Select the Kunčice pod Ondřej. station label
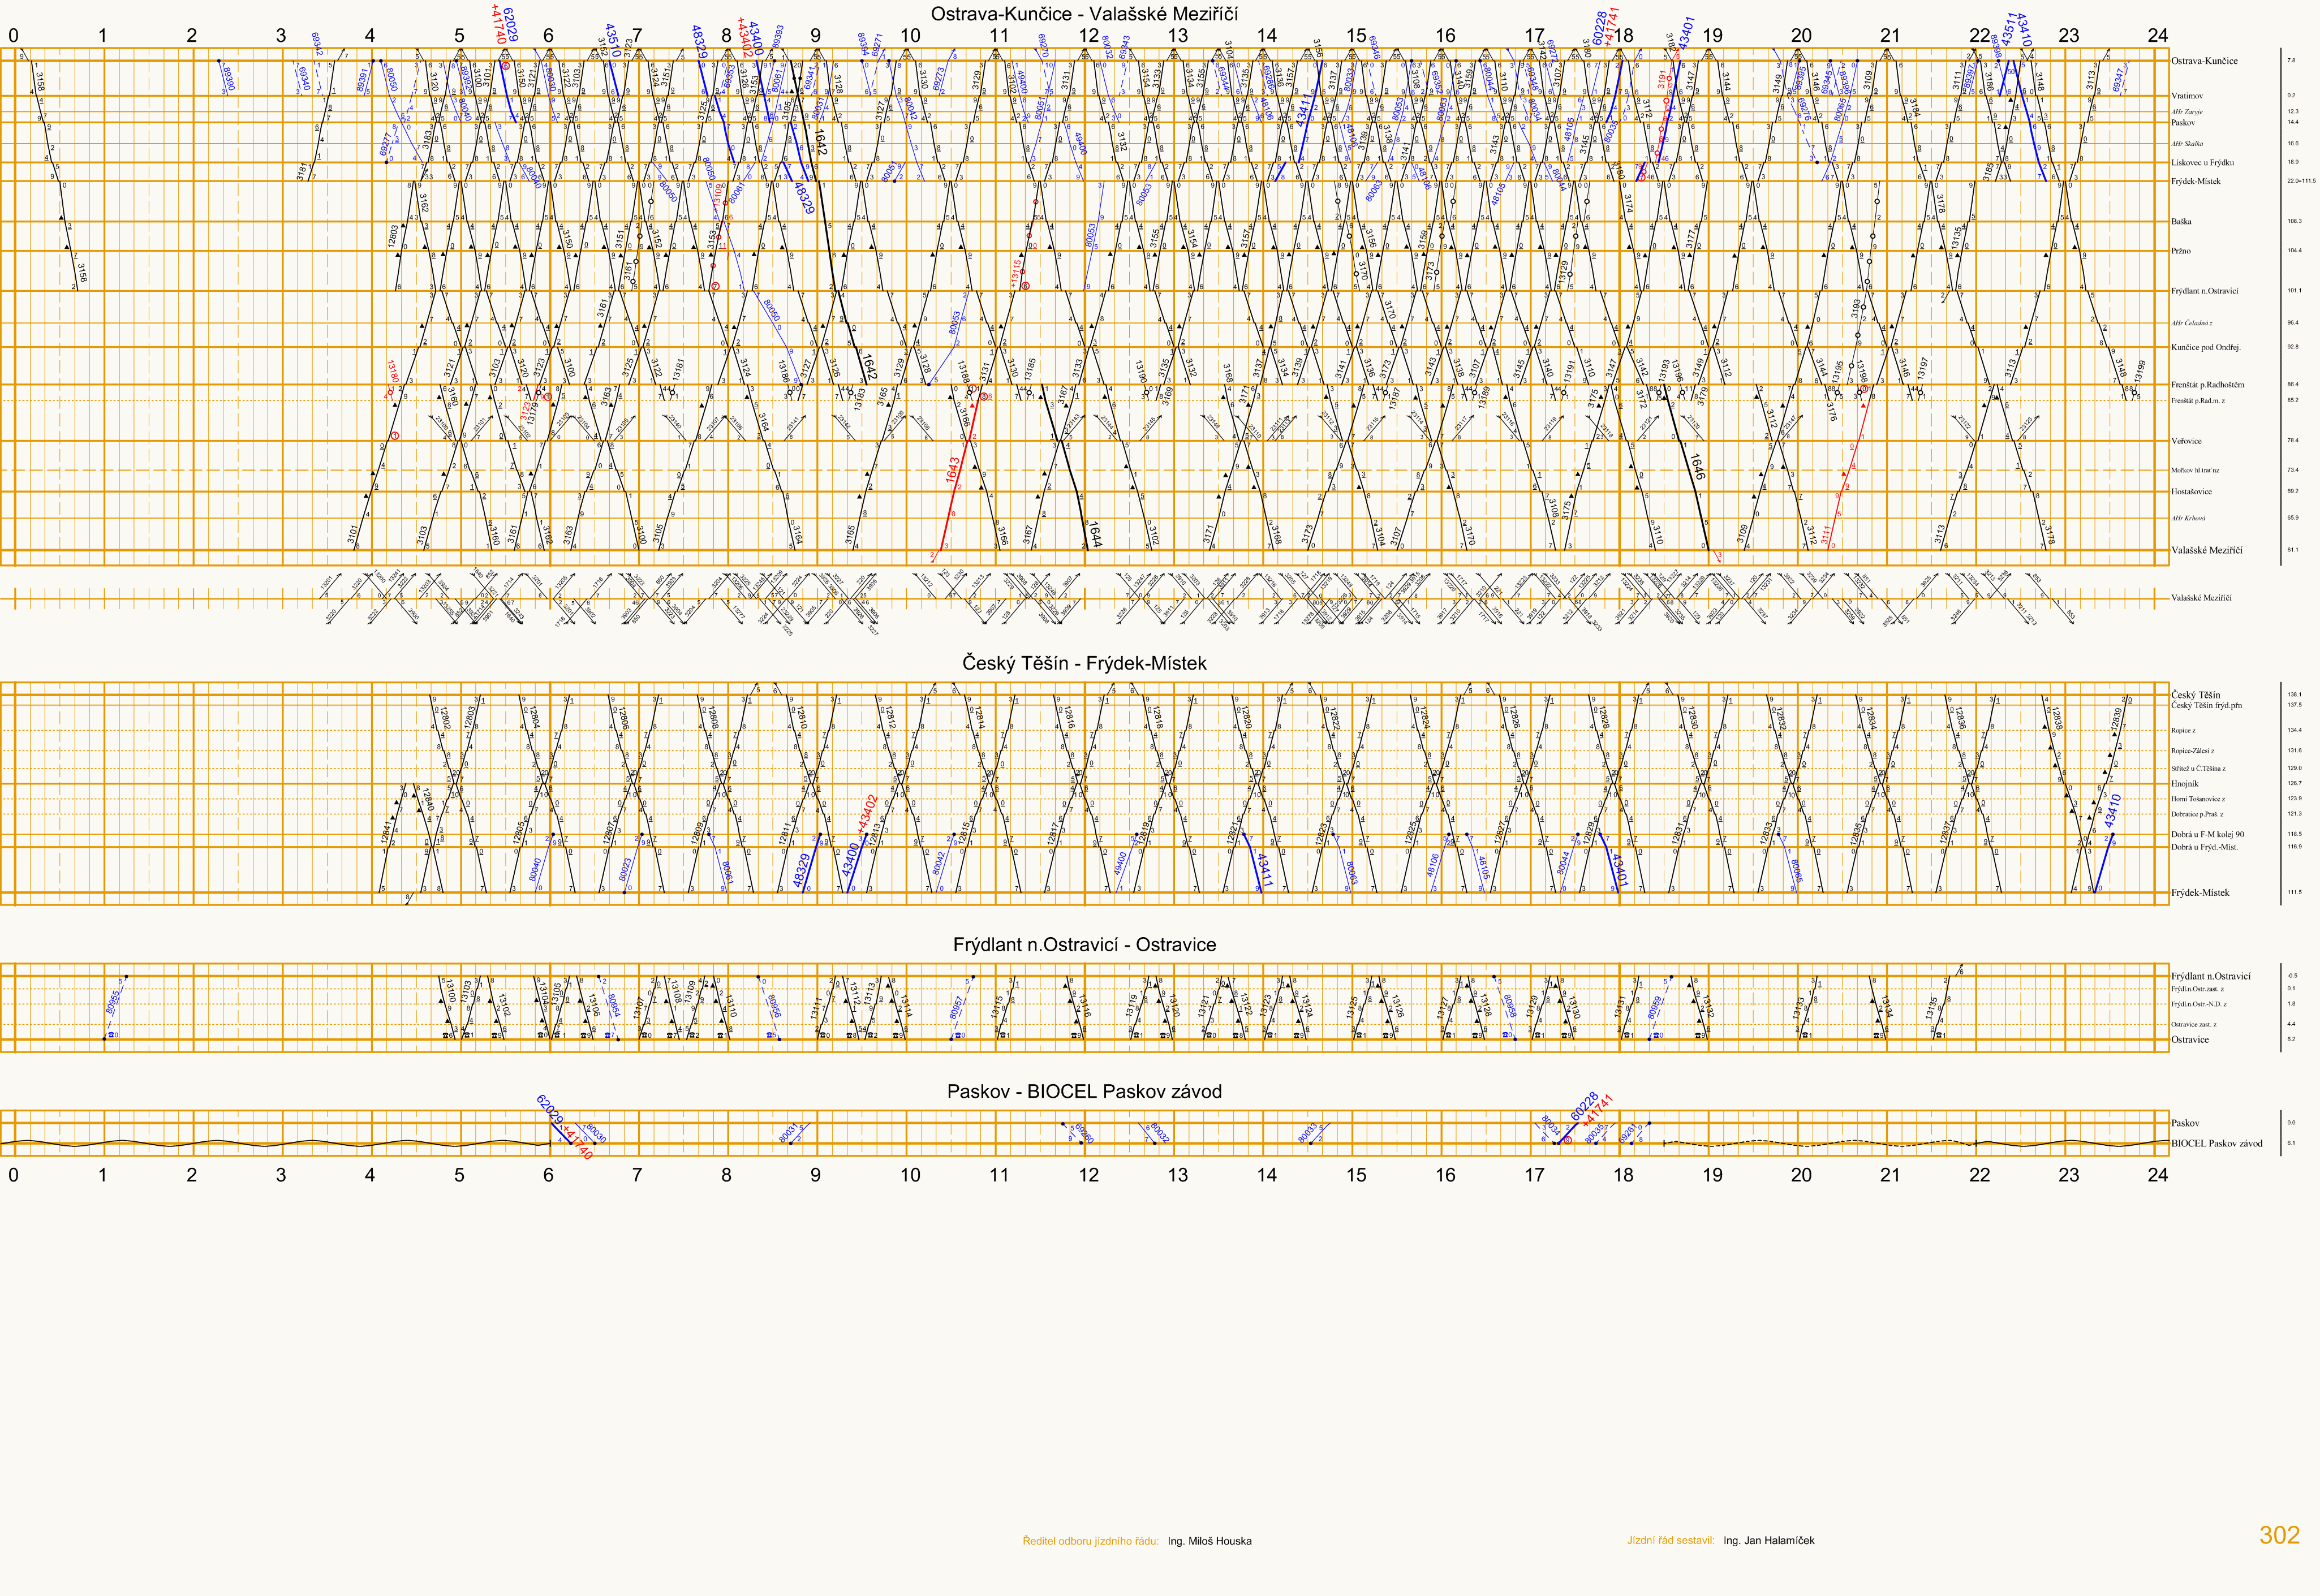The width and height of the screenshot is (2320, 1596). point(2205,347)
